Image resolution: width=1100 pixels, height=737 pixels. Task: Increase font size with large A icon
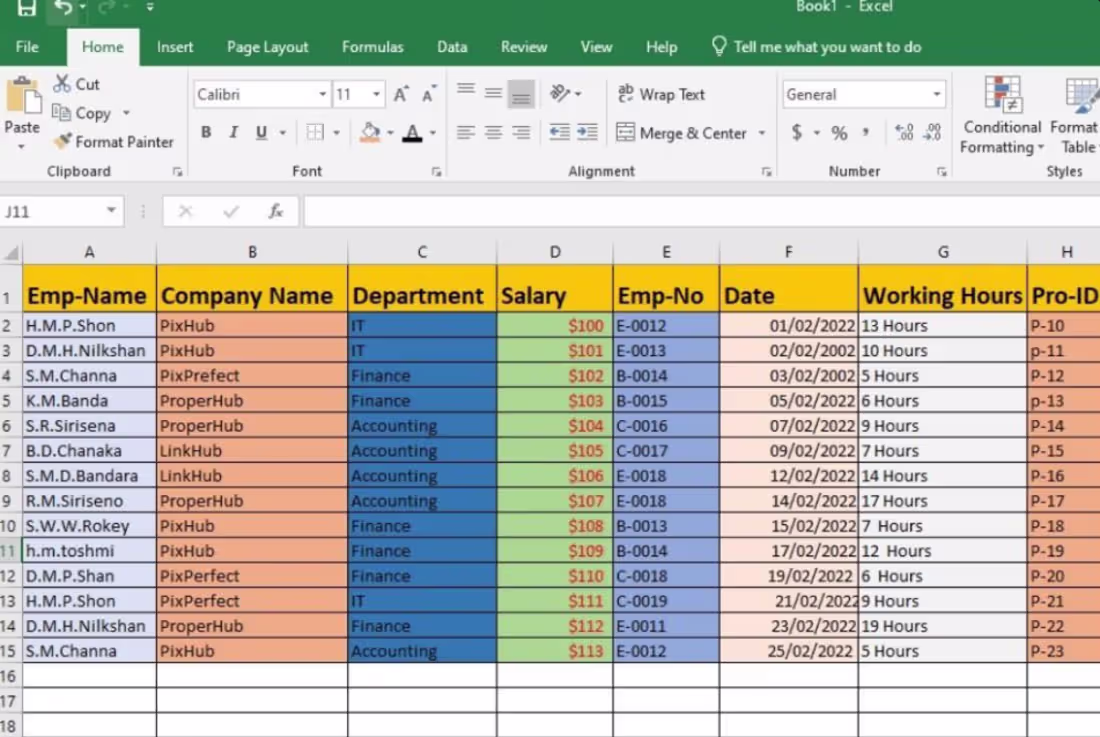[401, 94]
